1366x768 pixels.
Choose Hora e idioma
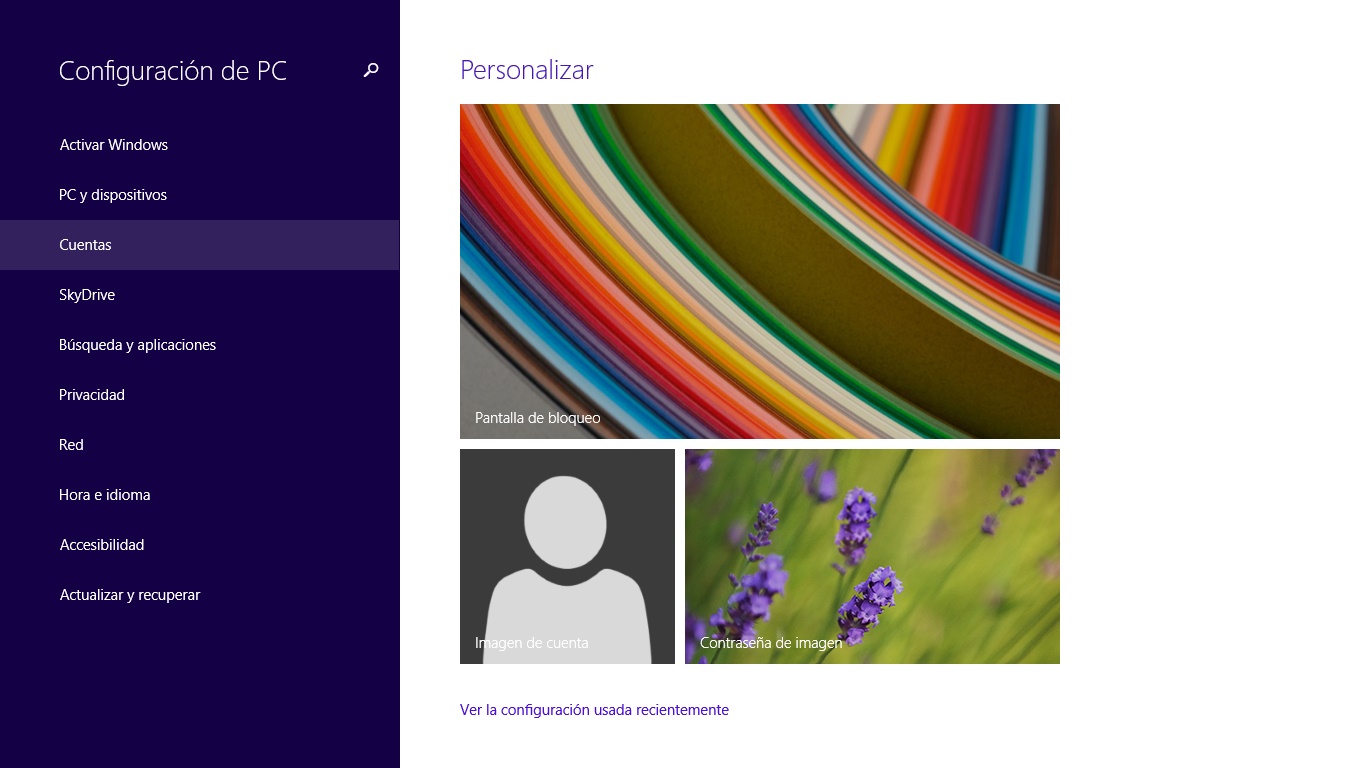coord(105,495)
